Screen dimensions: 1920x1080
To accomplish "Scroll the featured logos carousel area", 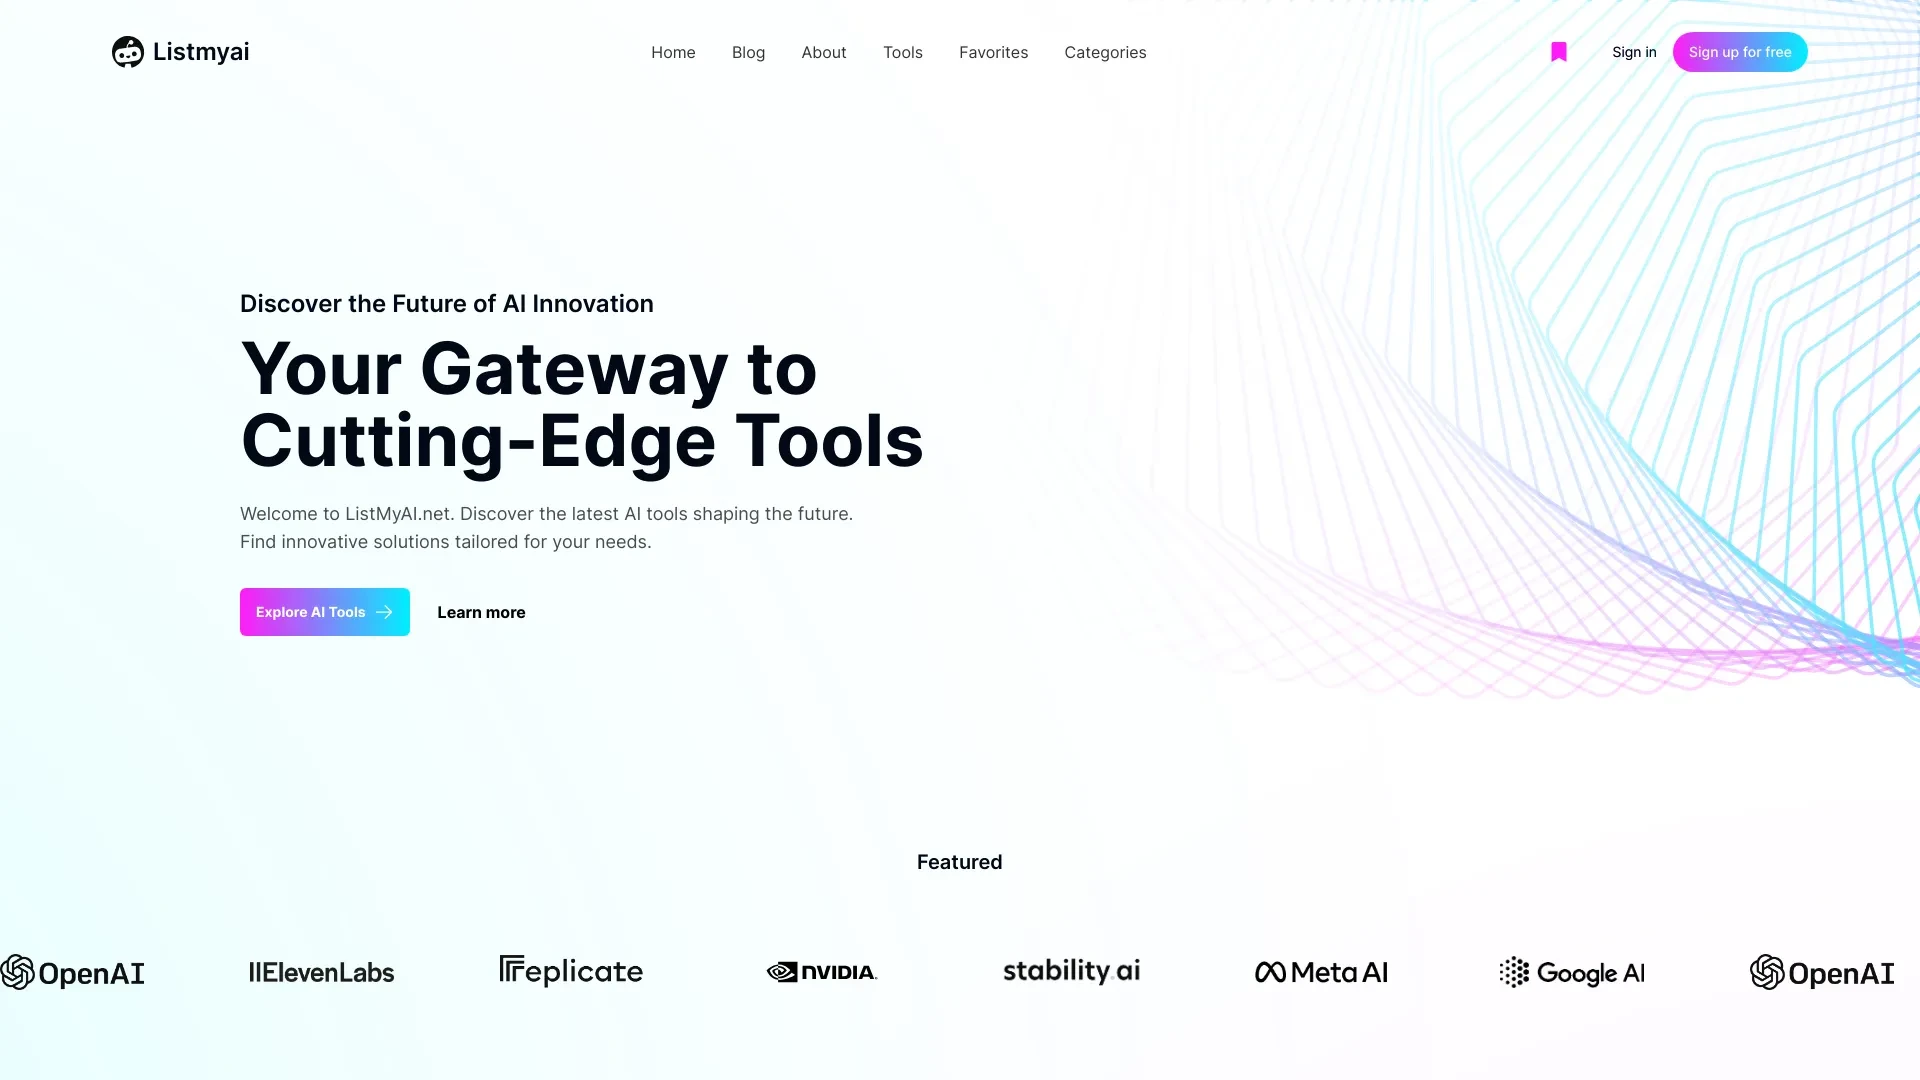I will click(x=960, y=972).
